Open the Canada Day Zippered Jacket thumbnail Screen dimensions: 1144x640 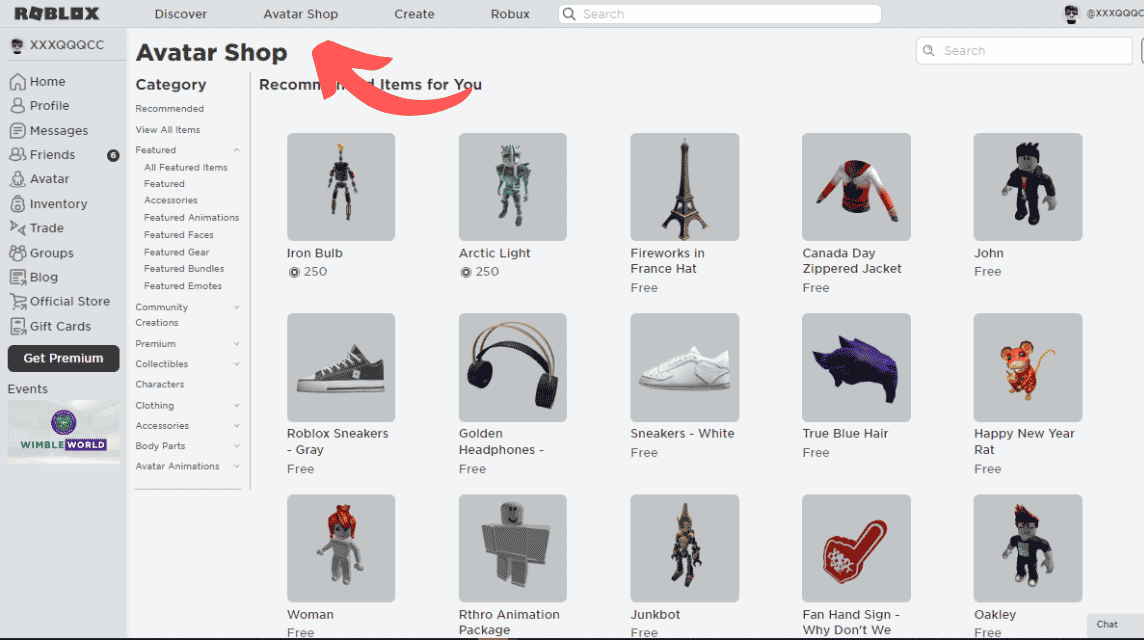(856, 187)
